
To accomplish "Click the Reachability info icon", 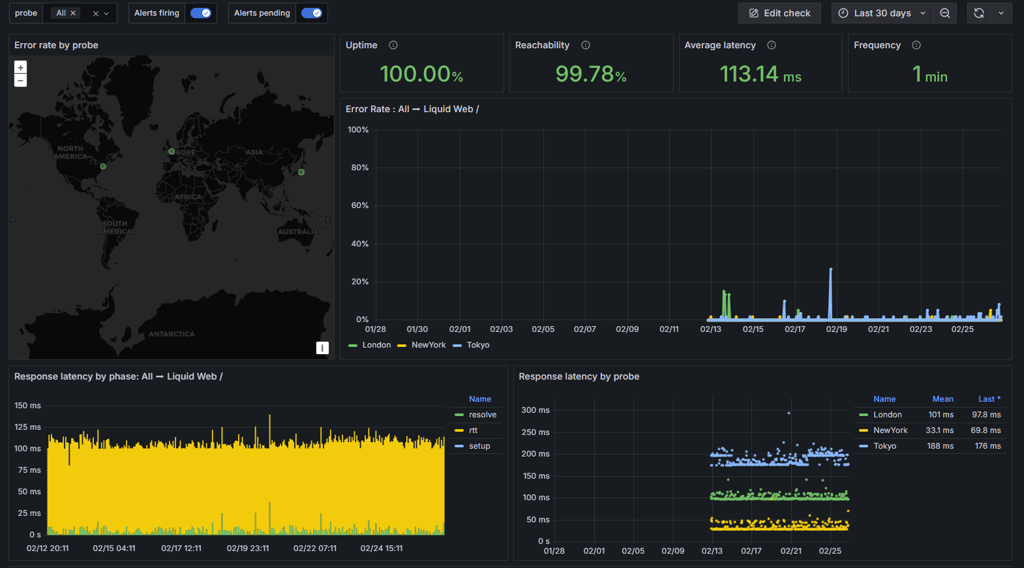I will click(586, 45).
